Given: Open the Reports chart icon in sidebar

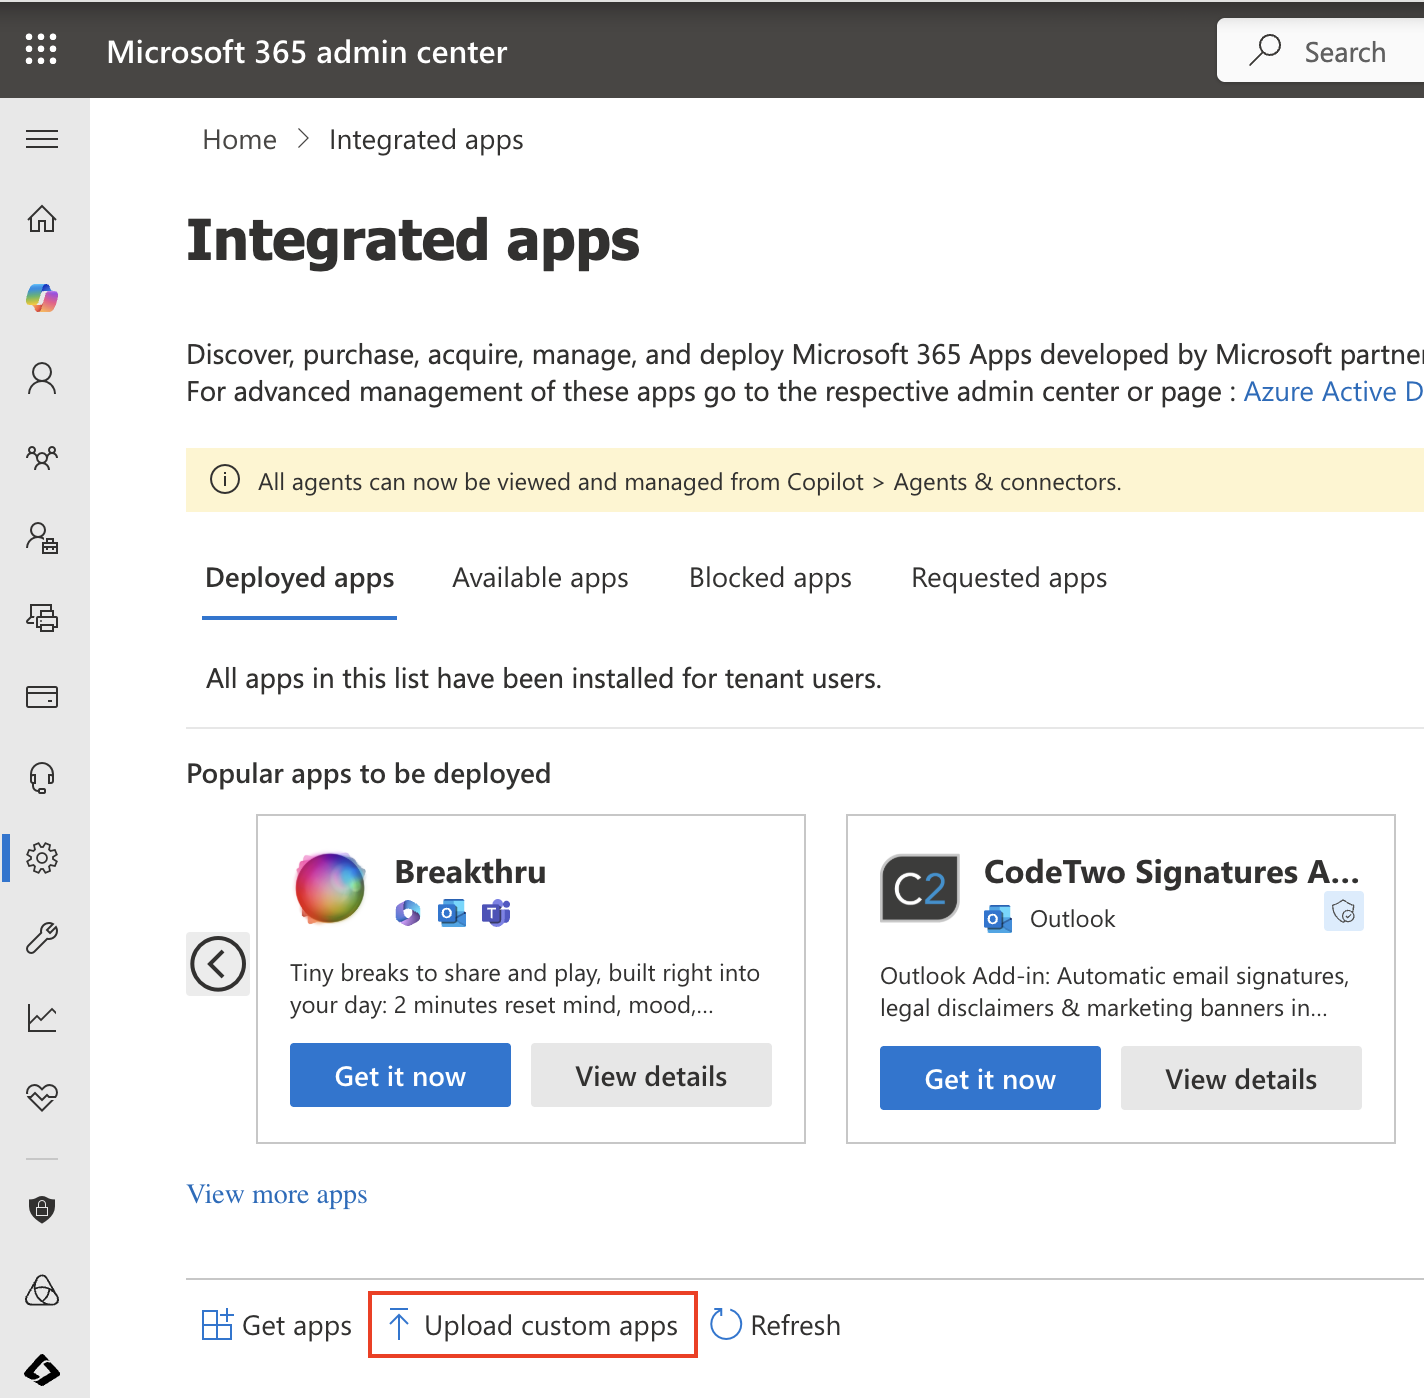Looking at the screenshot, I should [42, 1018].
